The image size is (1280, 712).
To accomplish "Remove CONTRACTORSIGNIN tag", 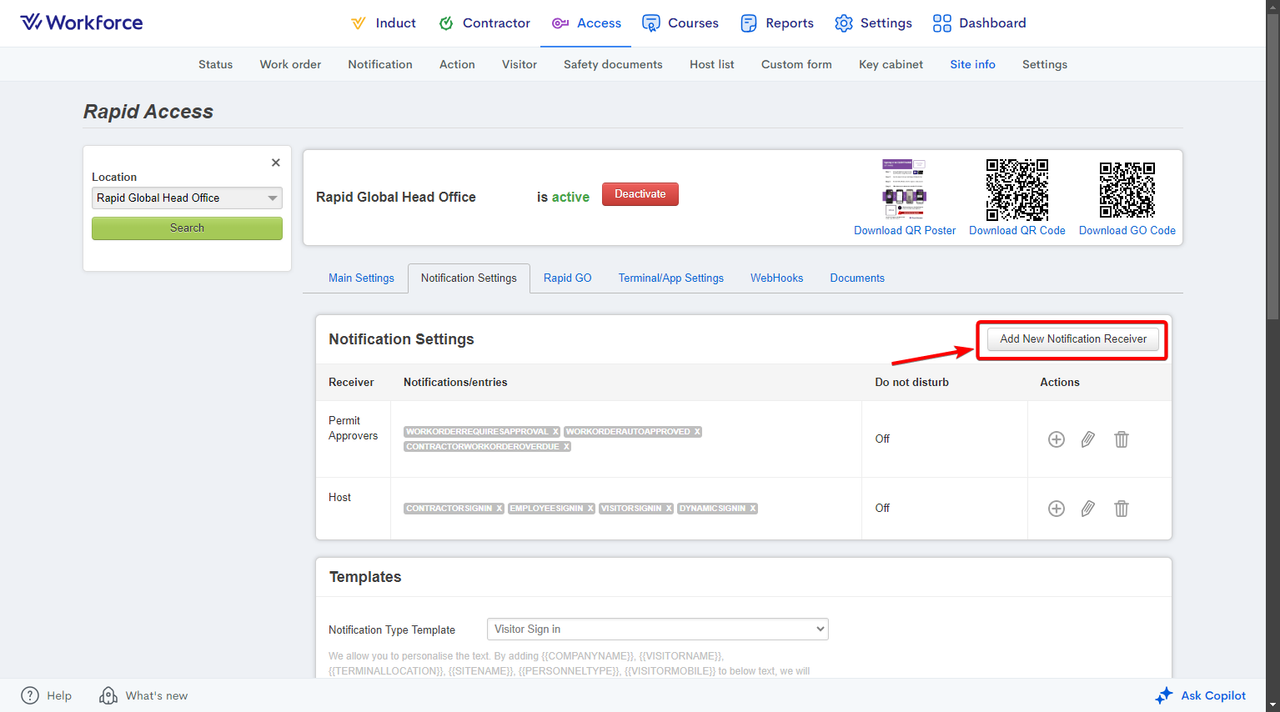I will 499,509.
